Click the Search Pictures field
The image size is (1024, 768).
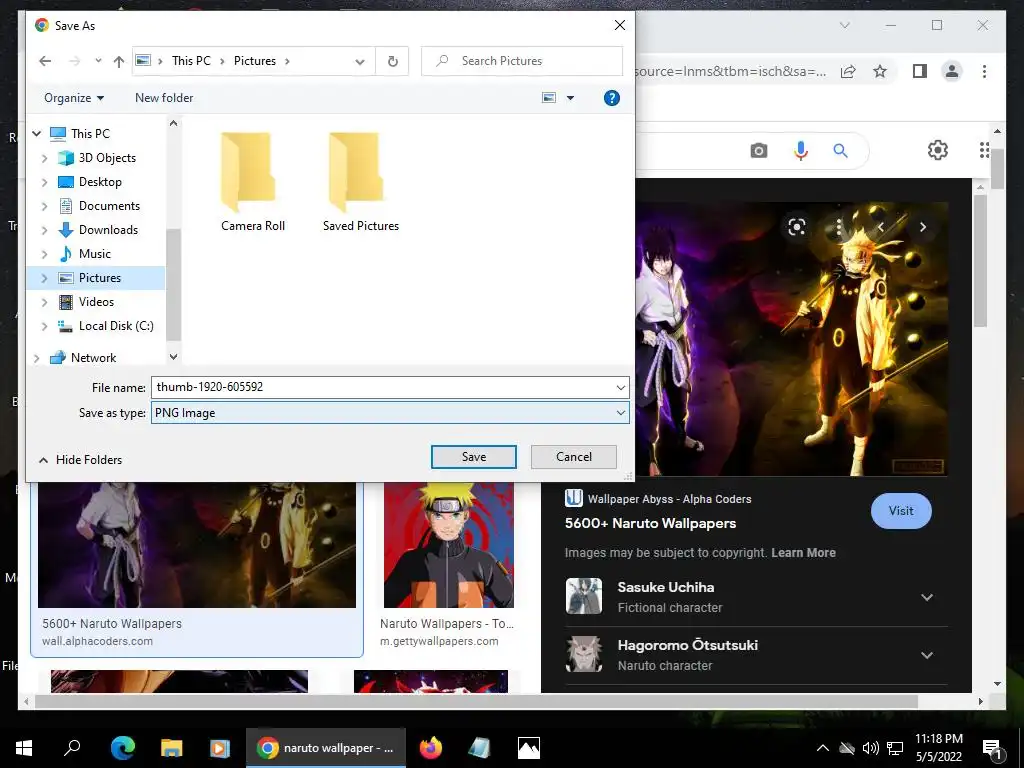(522, 61)
